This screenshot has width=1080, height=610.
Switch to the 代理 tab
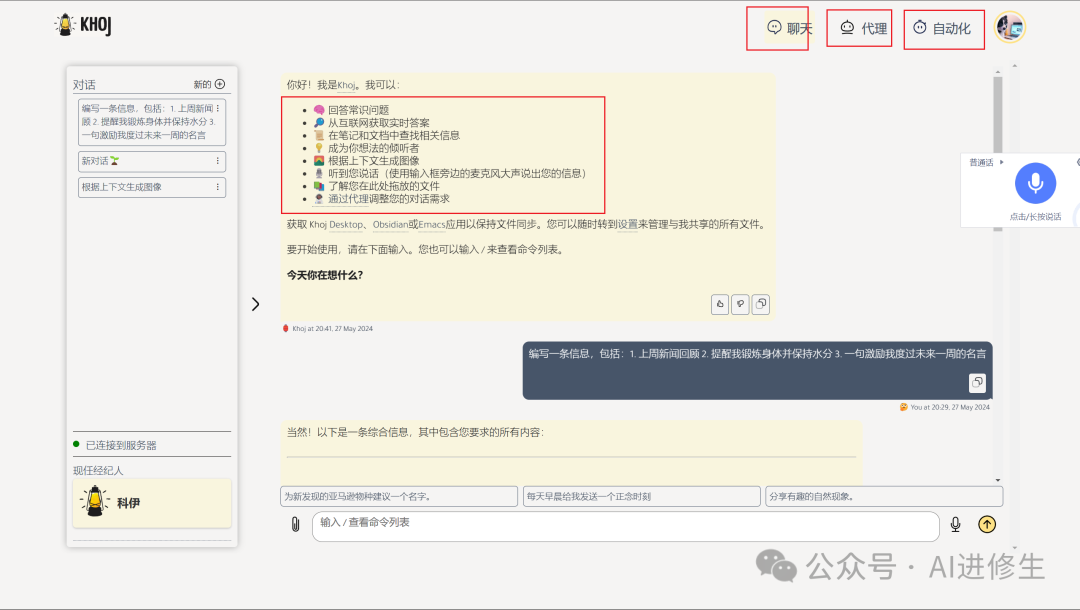click(x=859, y=27)
